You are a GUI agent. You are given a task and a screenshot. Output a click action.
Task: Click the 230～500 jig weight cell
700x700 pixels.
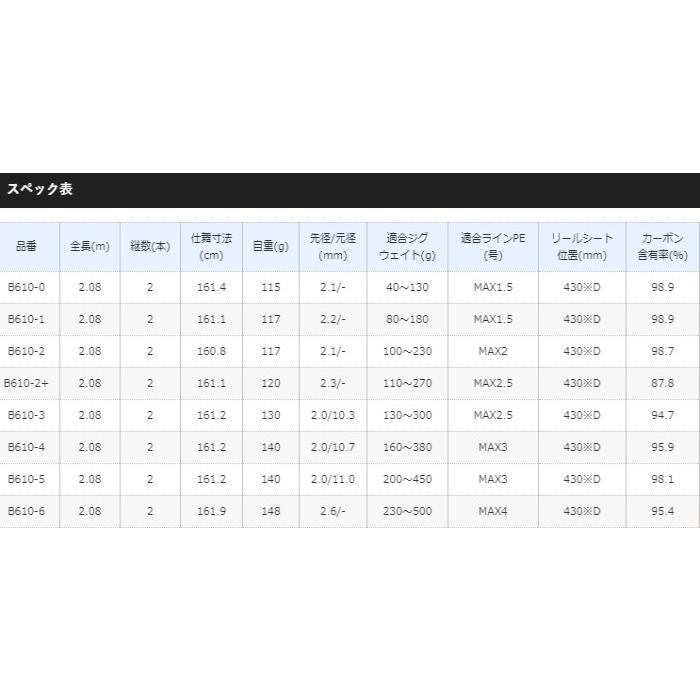coord(407,511)
